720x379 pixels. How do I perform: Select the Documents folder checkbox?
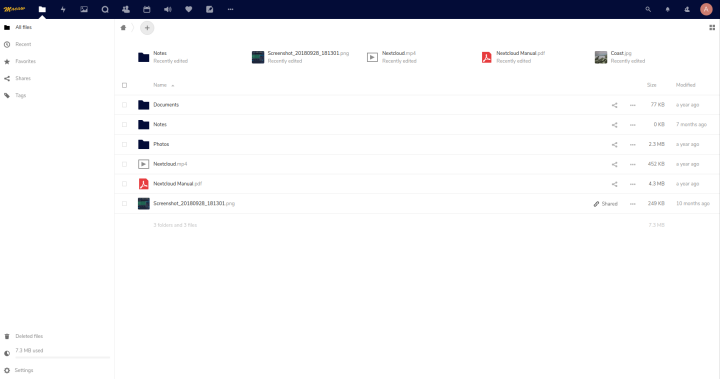click(x=124, y=105)
